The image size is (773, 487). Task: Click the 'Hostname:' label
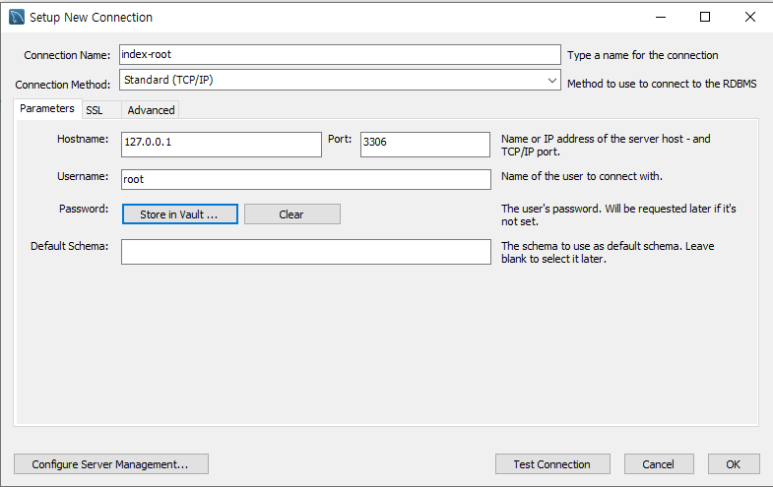click(83, 139)
